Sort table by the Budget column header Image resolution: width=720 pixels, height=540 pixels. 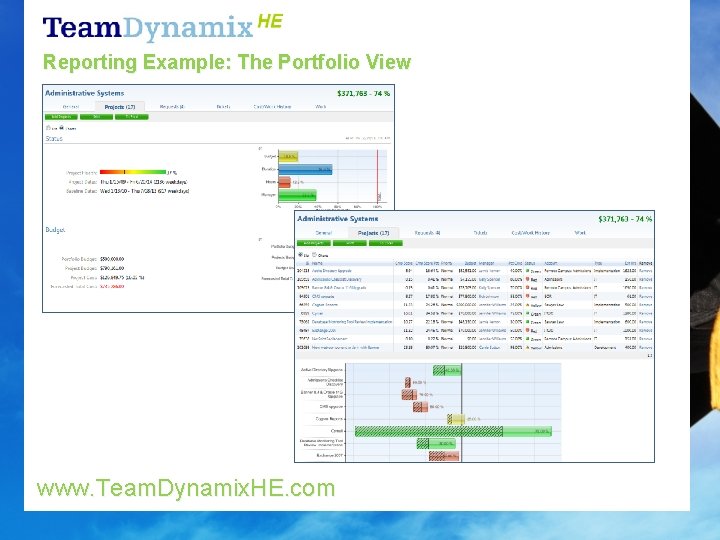tap(470, 264)
